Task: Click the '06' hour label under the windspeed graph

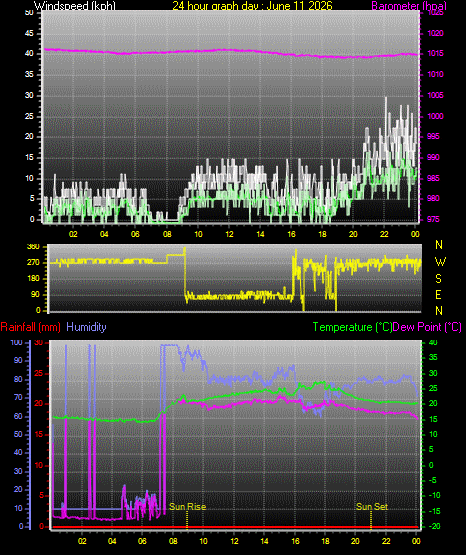Action: point(136,234)
